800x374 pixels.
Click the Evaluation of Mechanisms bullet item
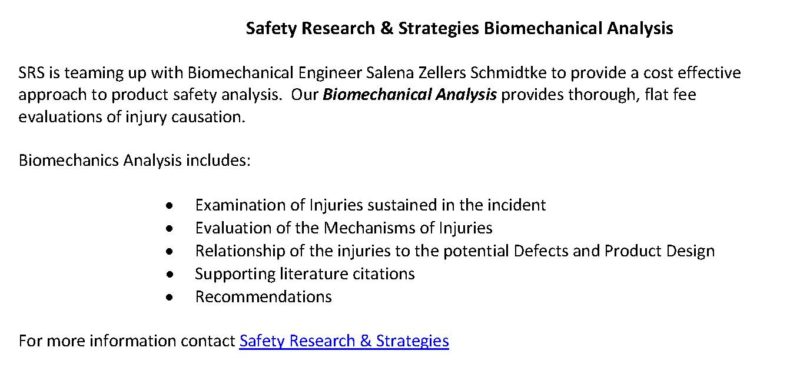pos(343,228)
